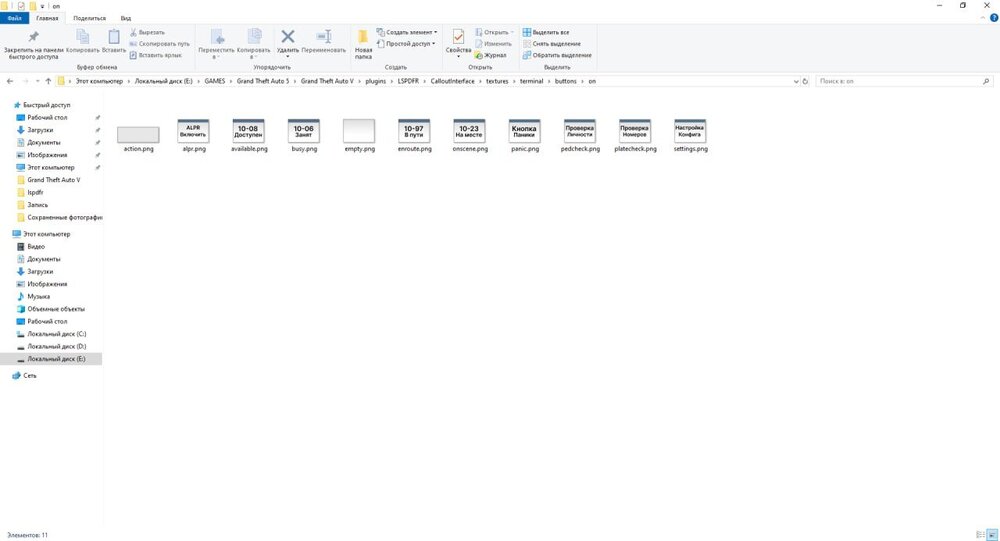
Task: Click Paste shortcut (Вставить ярлык)
Action: (x=156, y=55)
